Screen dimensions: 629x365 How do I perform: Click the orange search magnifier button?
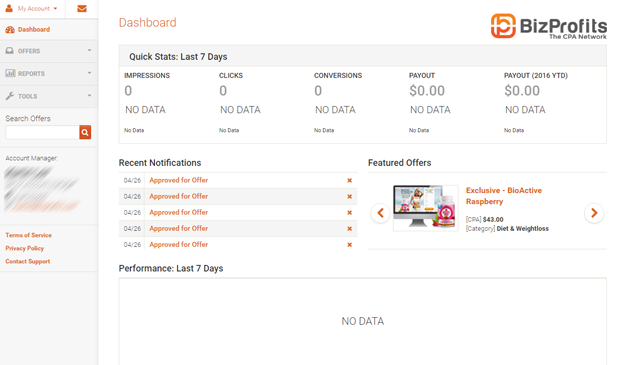pos(85,132)
